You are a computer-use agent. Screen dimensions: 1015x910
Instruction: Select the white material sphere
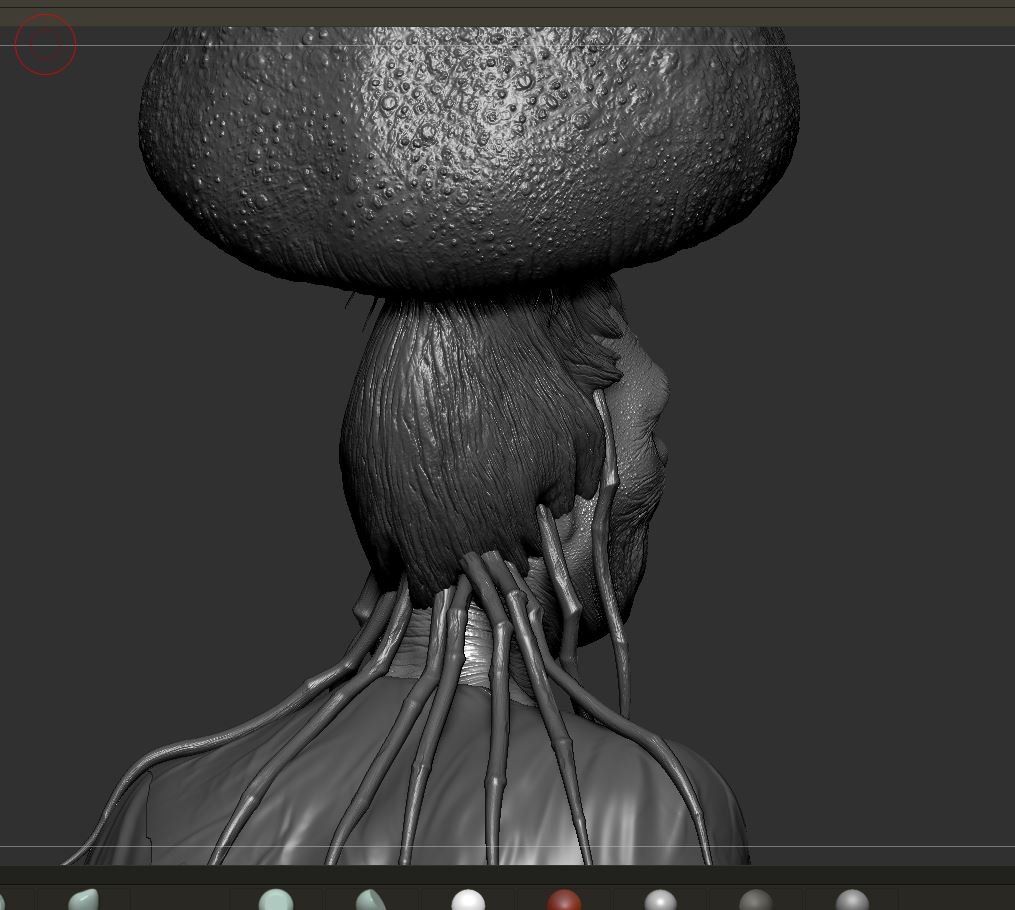click(468, 900)
